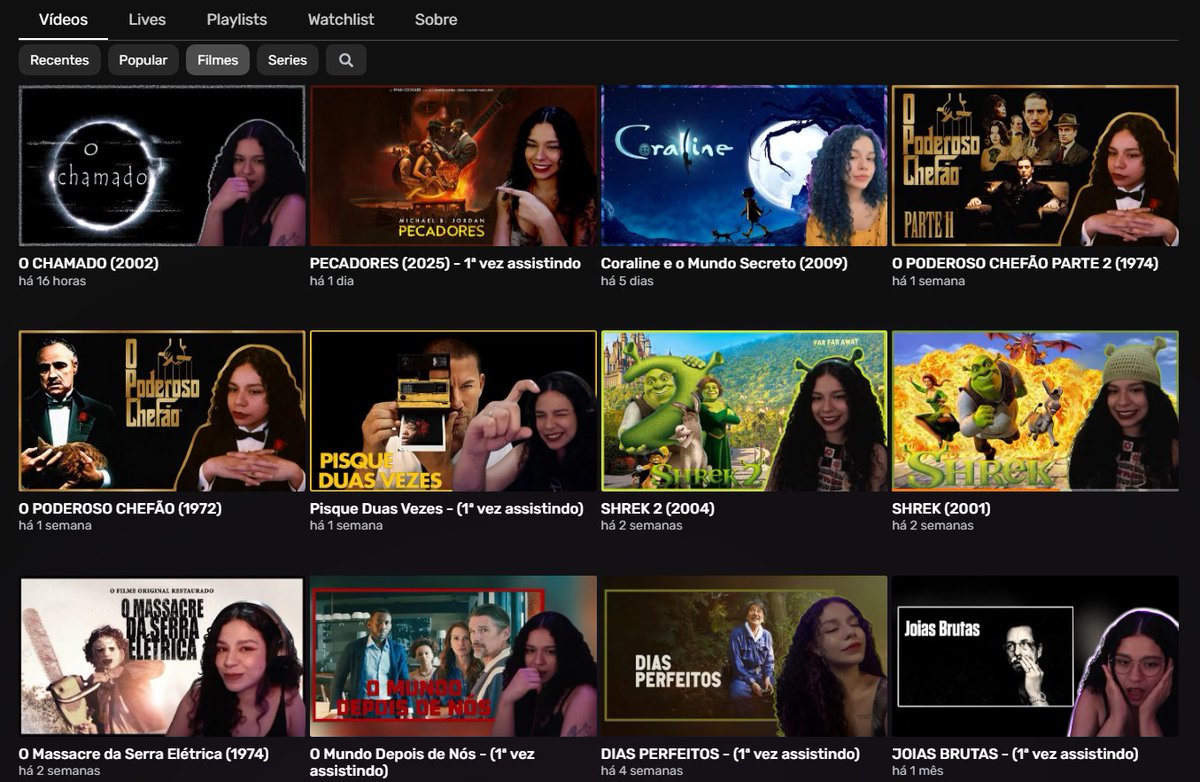This screenshot has width=1200, height=782.
Task: Click the title O CHAMADO (2002)
Action: [89, 264]
